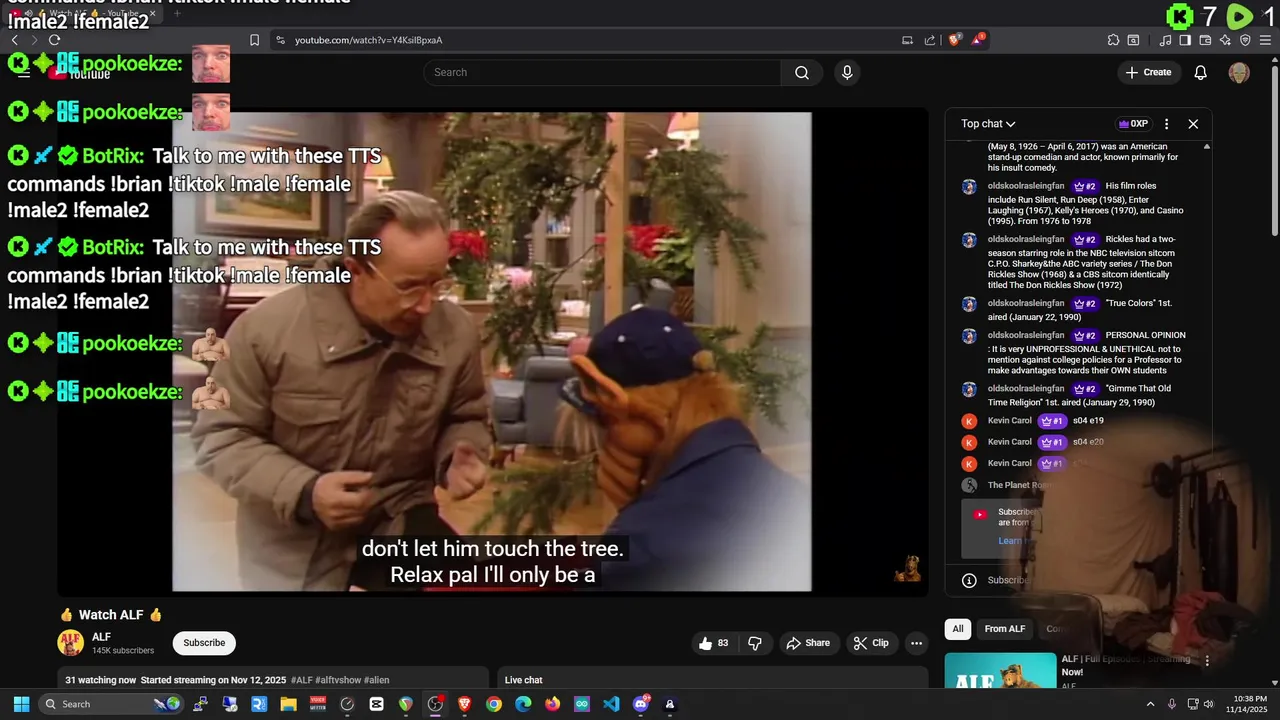
Task: Open YouTube notifications bell
Action: tap(1201, 72)
